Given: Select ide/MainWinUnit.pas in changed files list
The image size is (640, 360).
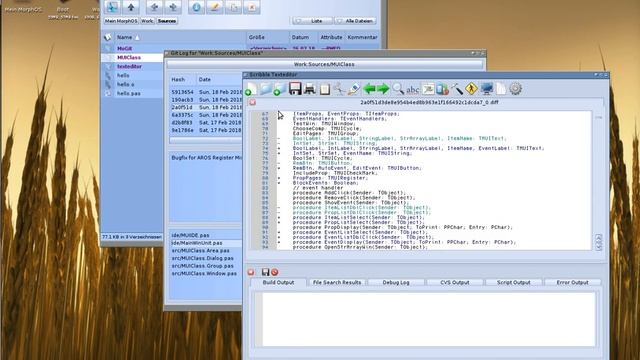Looking at the screenshot, I should point(206,243).
